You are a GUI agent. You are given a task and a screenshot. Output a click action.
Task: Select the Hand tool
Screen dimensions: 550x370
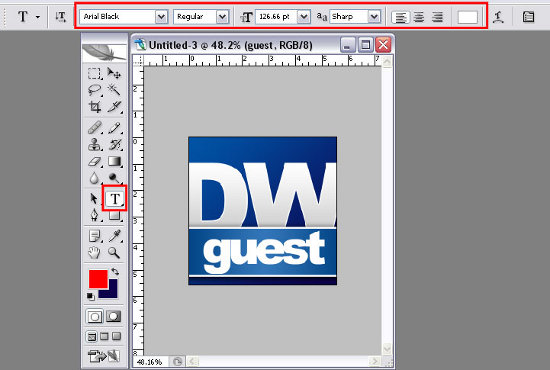click(94, 253)
